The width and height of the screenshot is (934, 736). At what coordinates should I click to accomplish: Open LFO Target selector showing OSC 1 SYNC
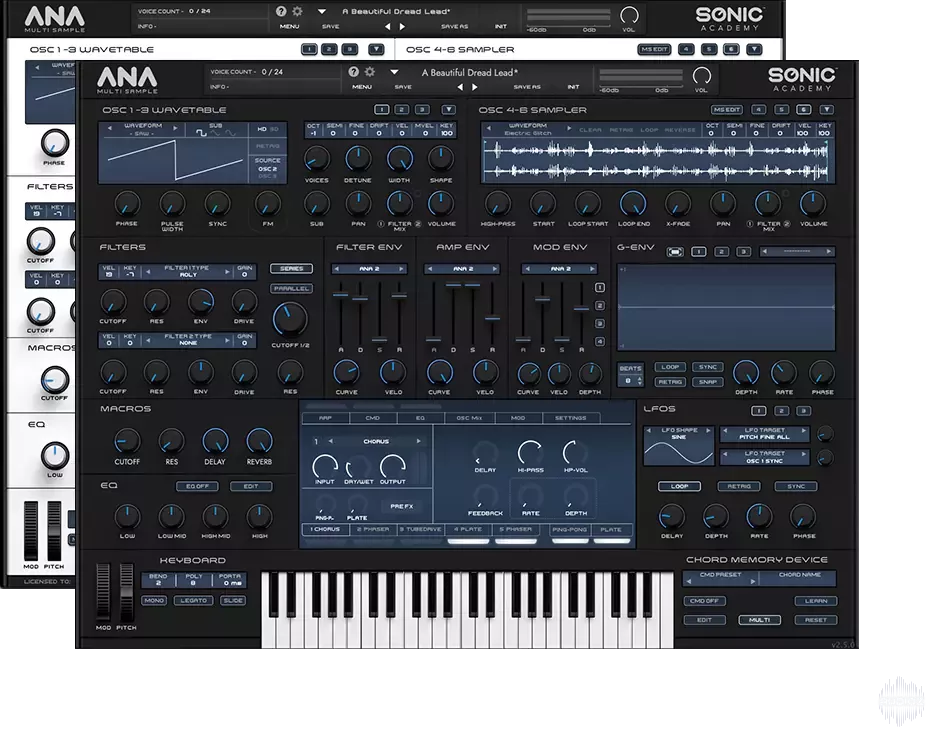point(765,457)
